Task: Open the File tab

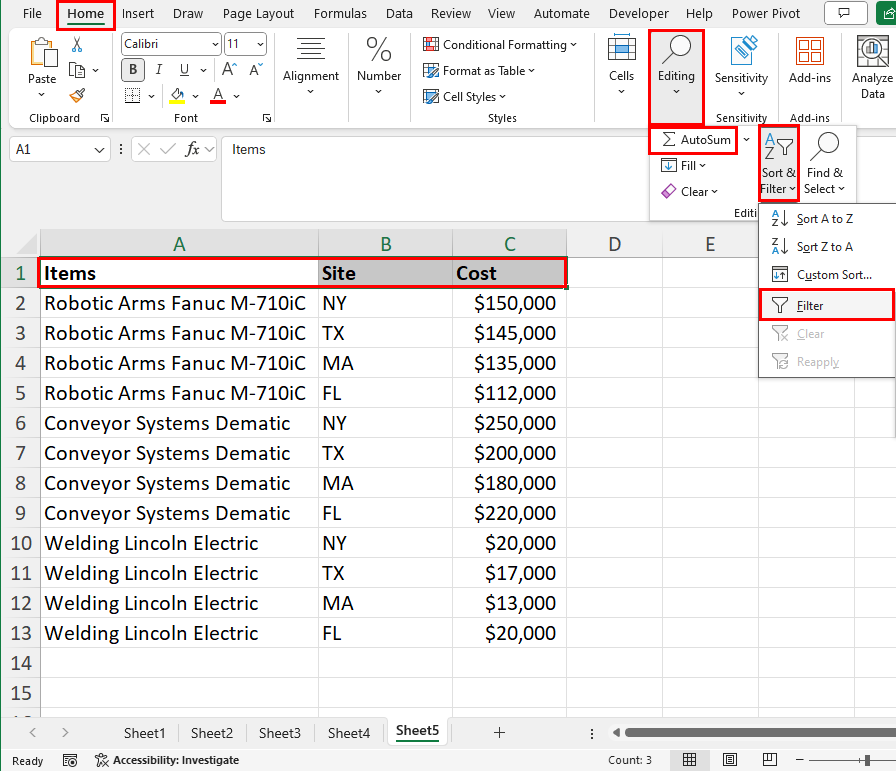Action: [x=32, y=13]
